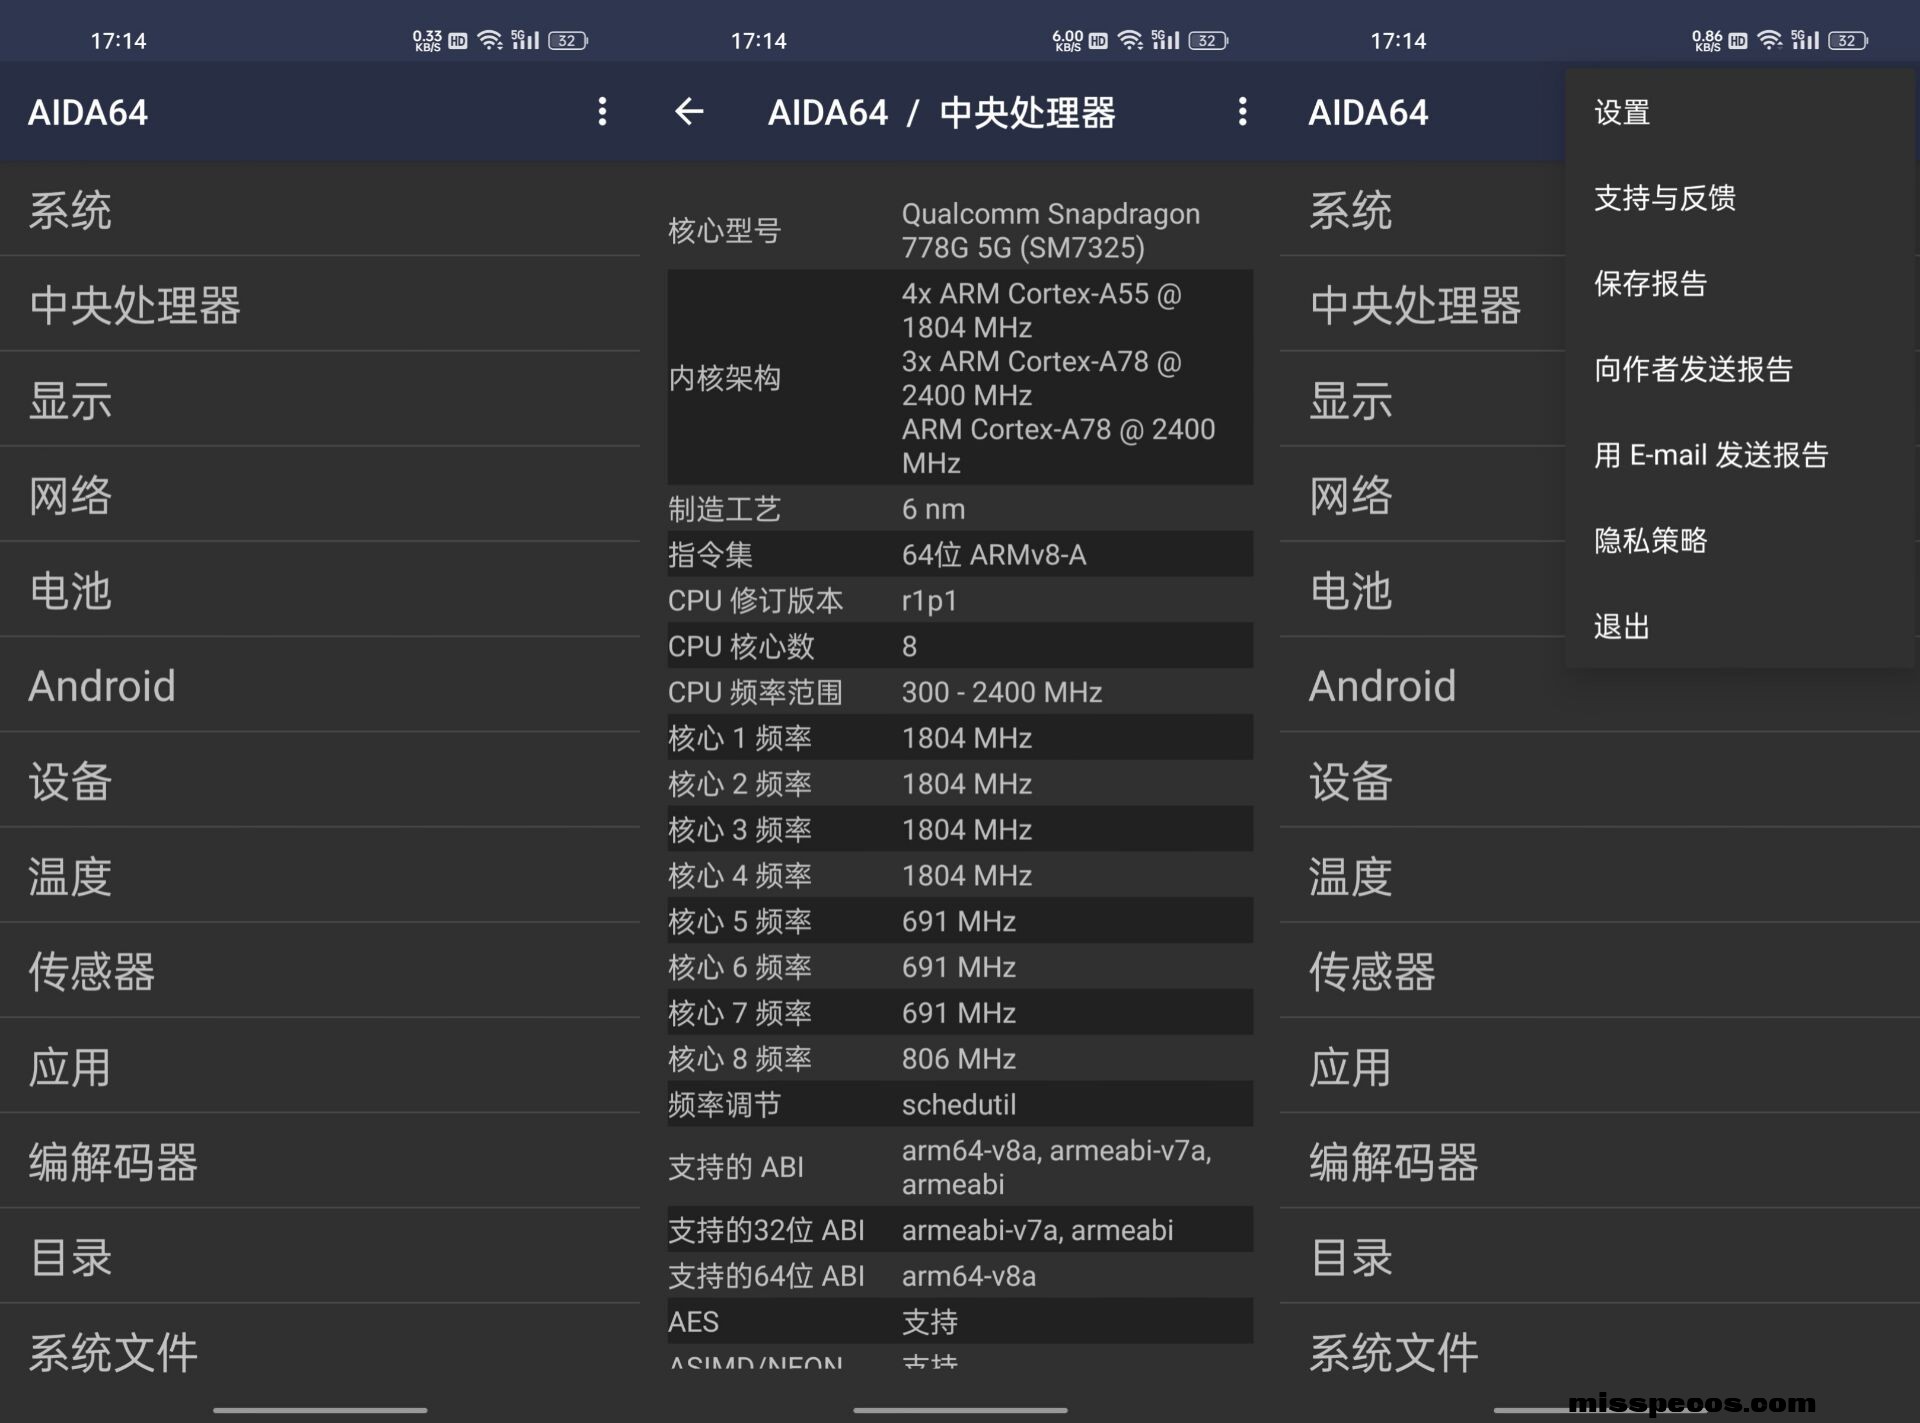This screenshot has height=1423, width=1920.
Task: Open 网络 category in the left screen
Action: click(320, 495)
